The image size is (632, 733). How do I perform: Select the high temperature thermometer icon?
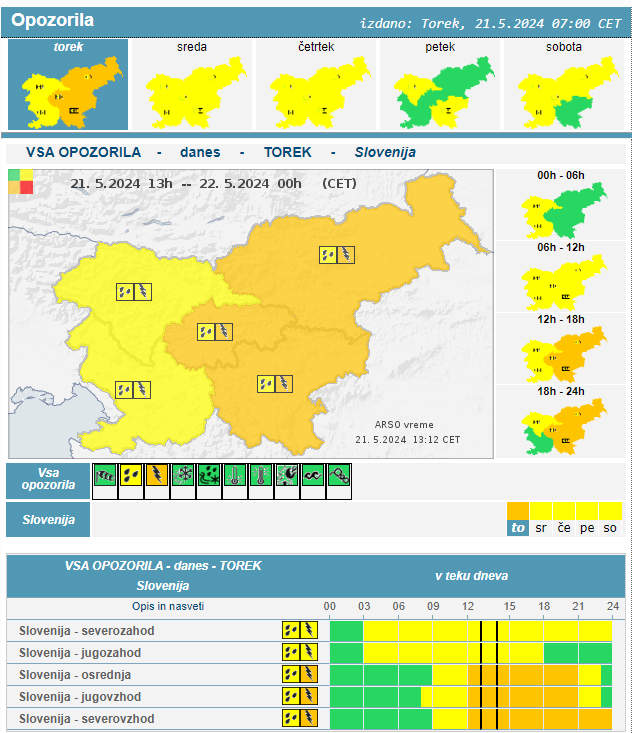pos(261,476)
